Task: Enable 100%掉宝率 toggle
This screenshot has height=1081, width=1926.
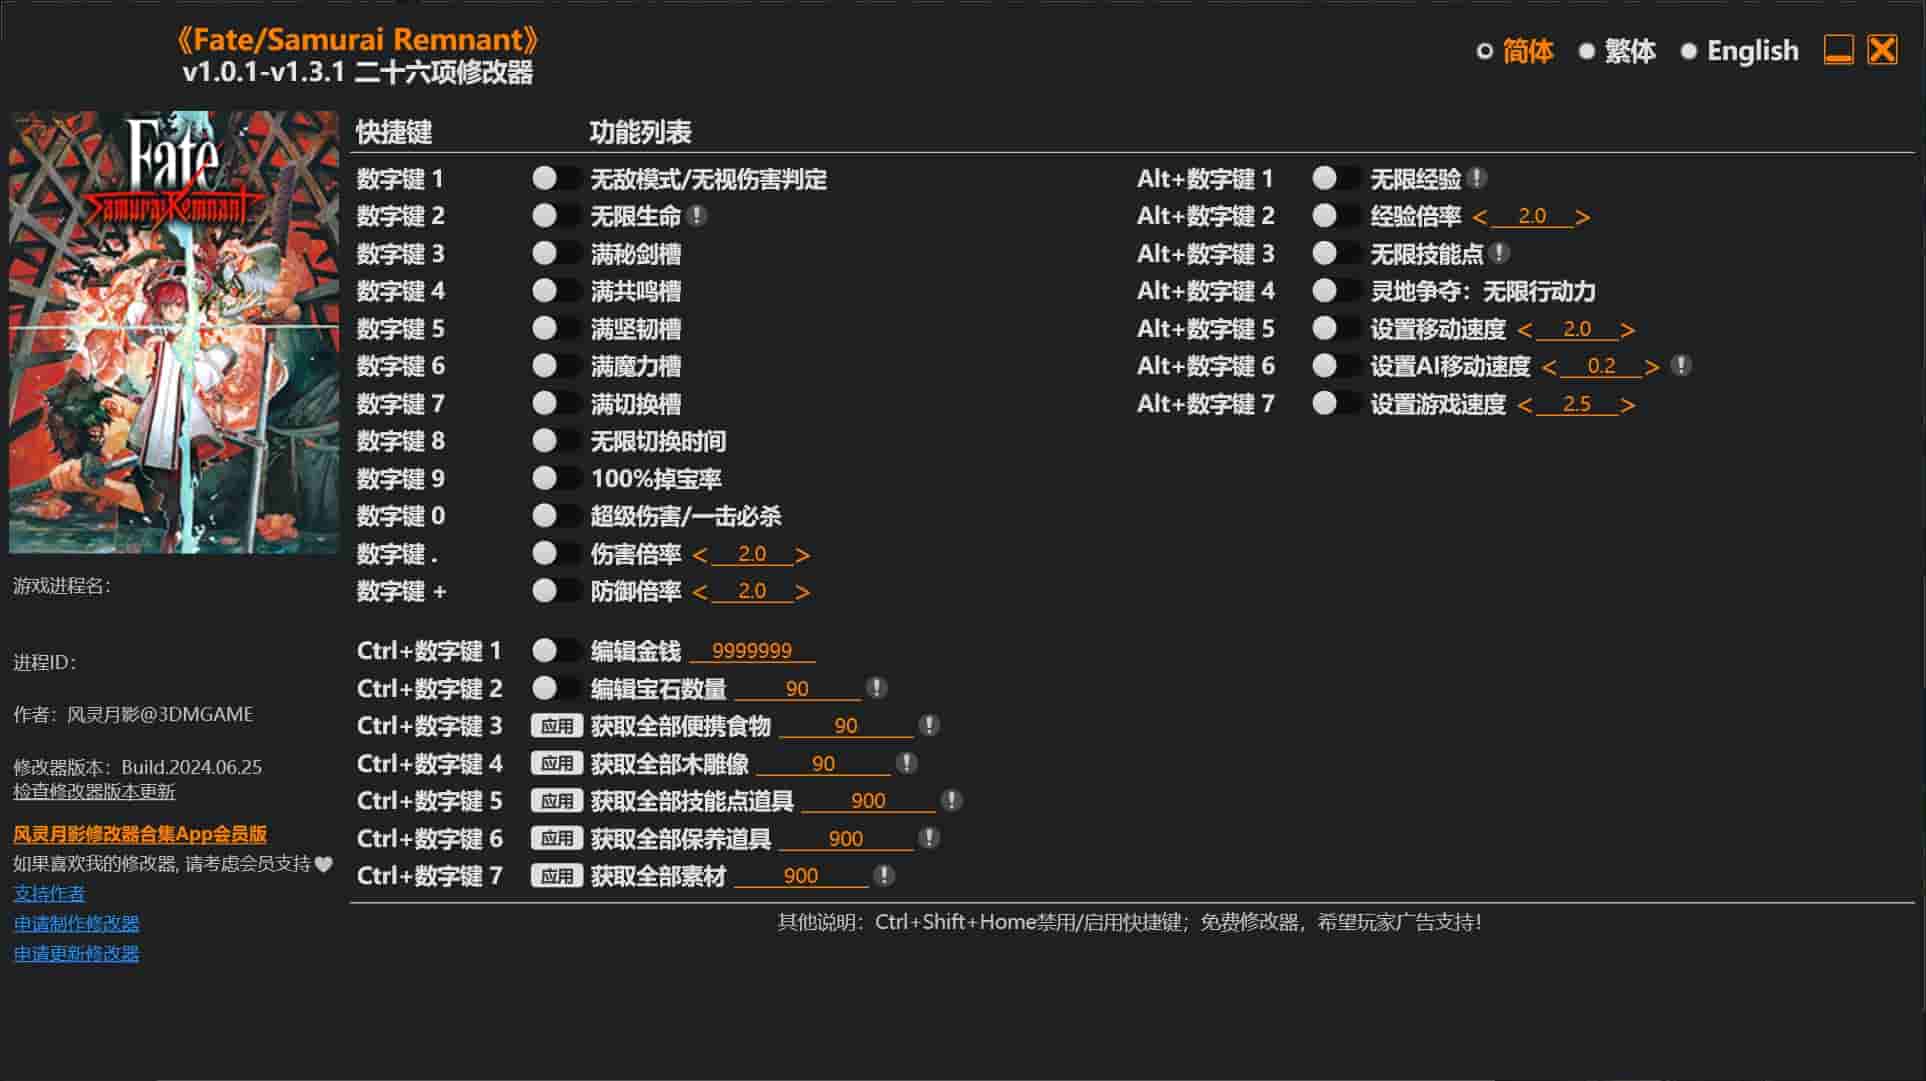Action: tap(556, 478)
